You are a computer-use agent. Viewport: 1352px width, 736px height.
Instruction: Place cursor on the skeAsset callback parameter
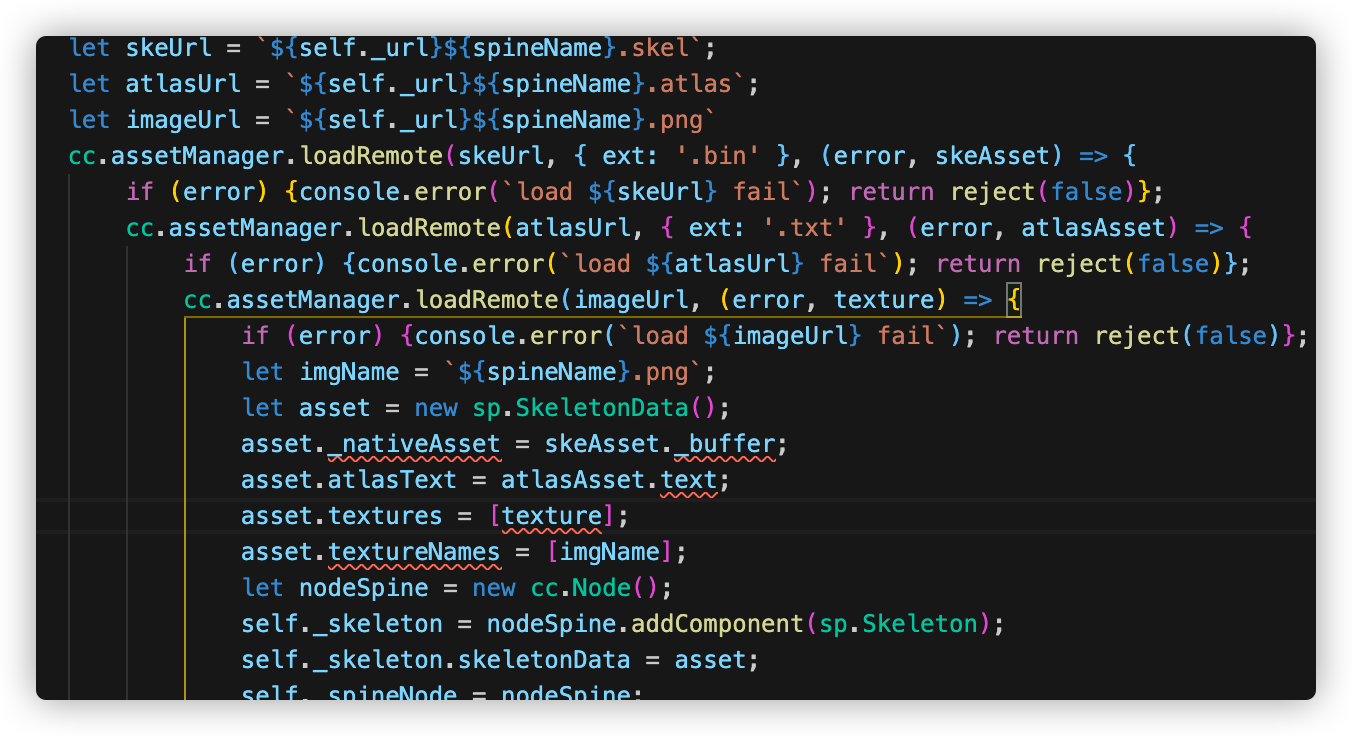984,156
